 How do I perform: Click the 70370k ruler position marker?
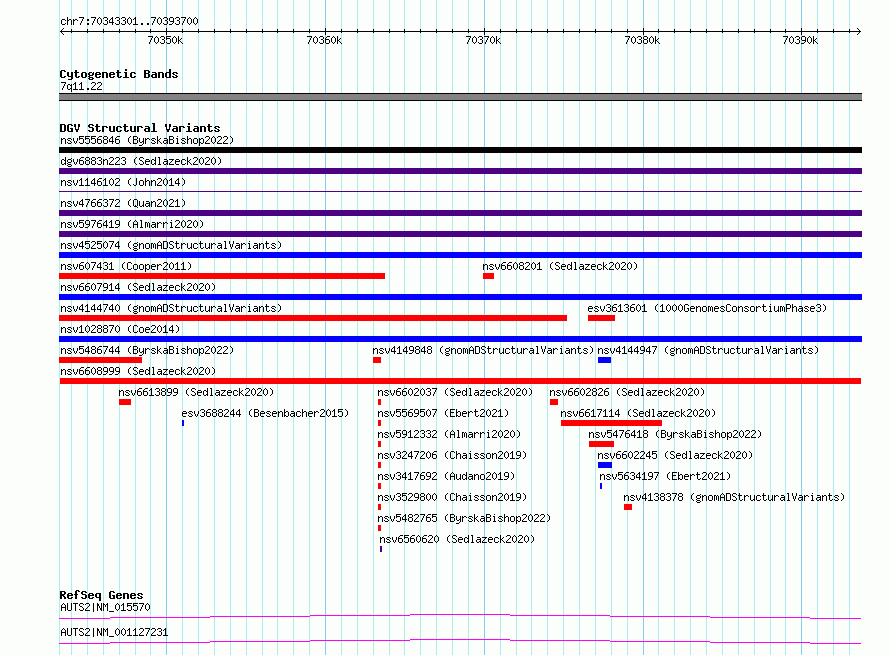coord(483,40)
